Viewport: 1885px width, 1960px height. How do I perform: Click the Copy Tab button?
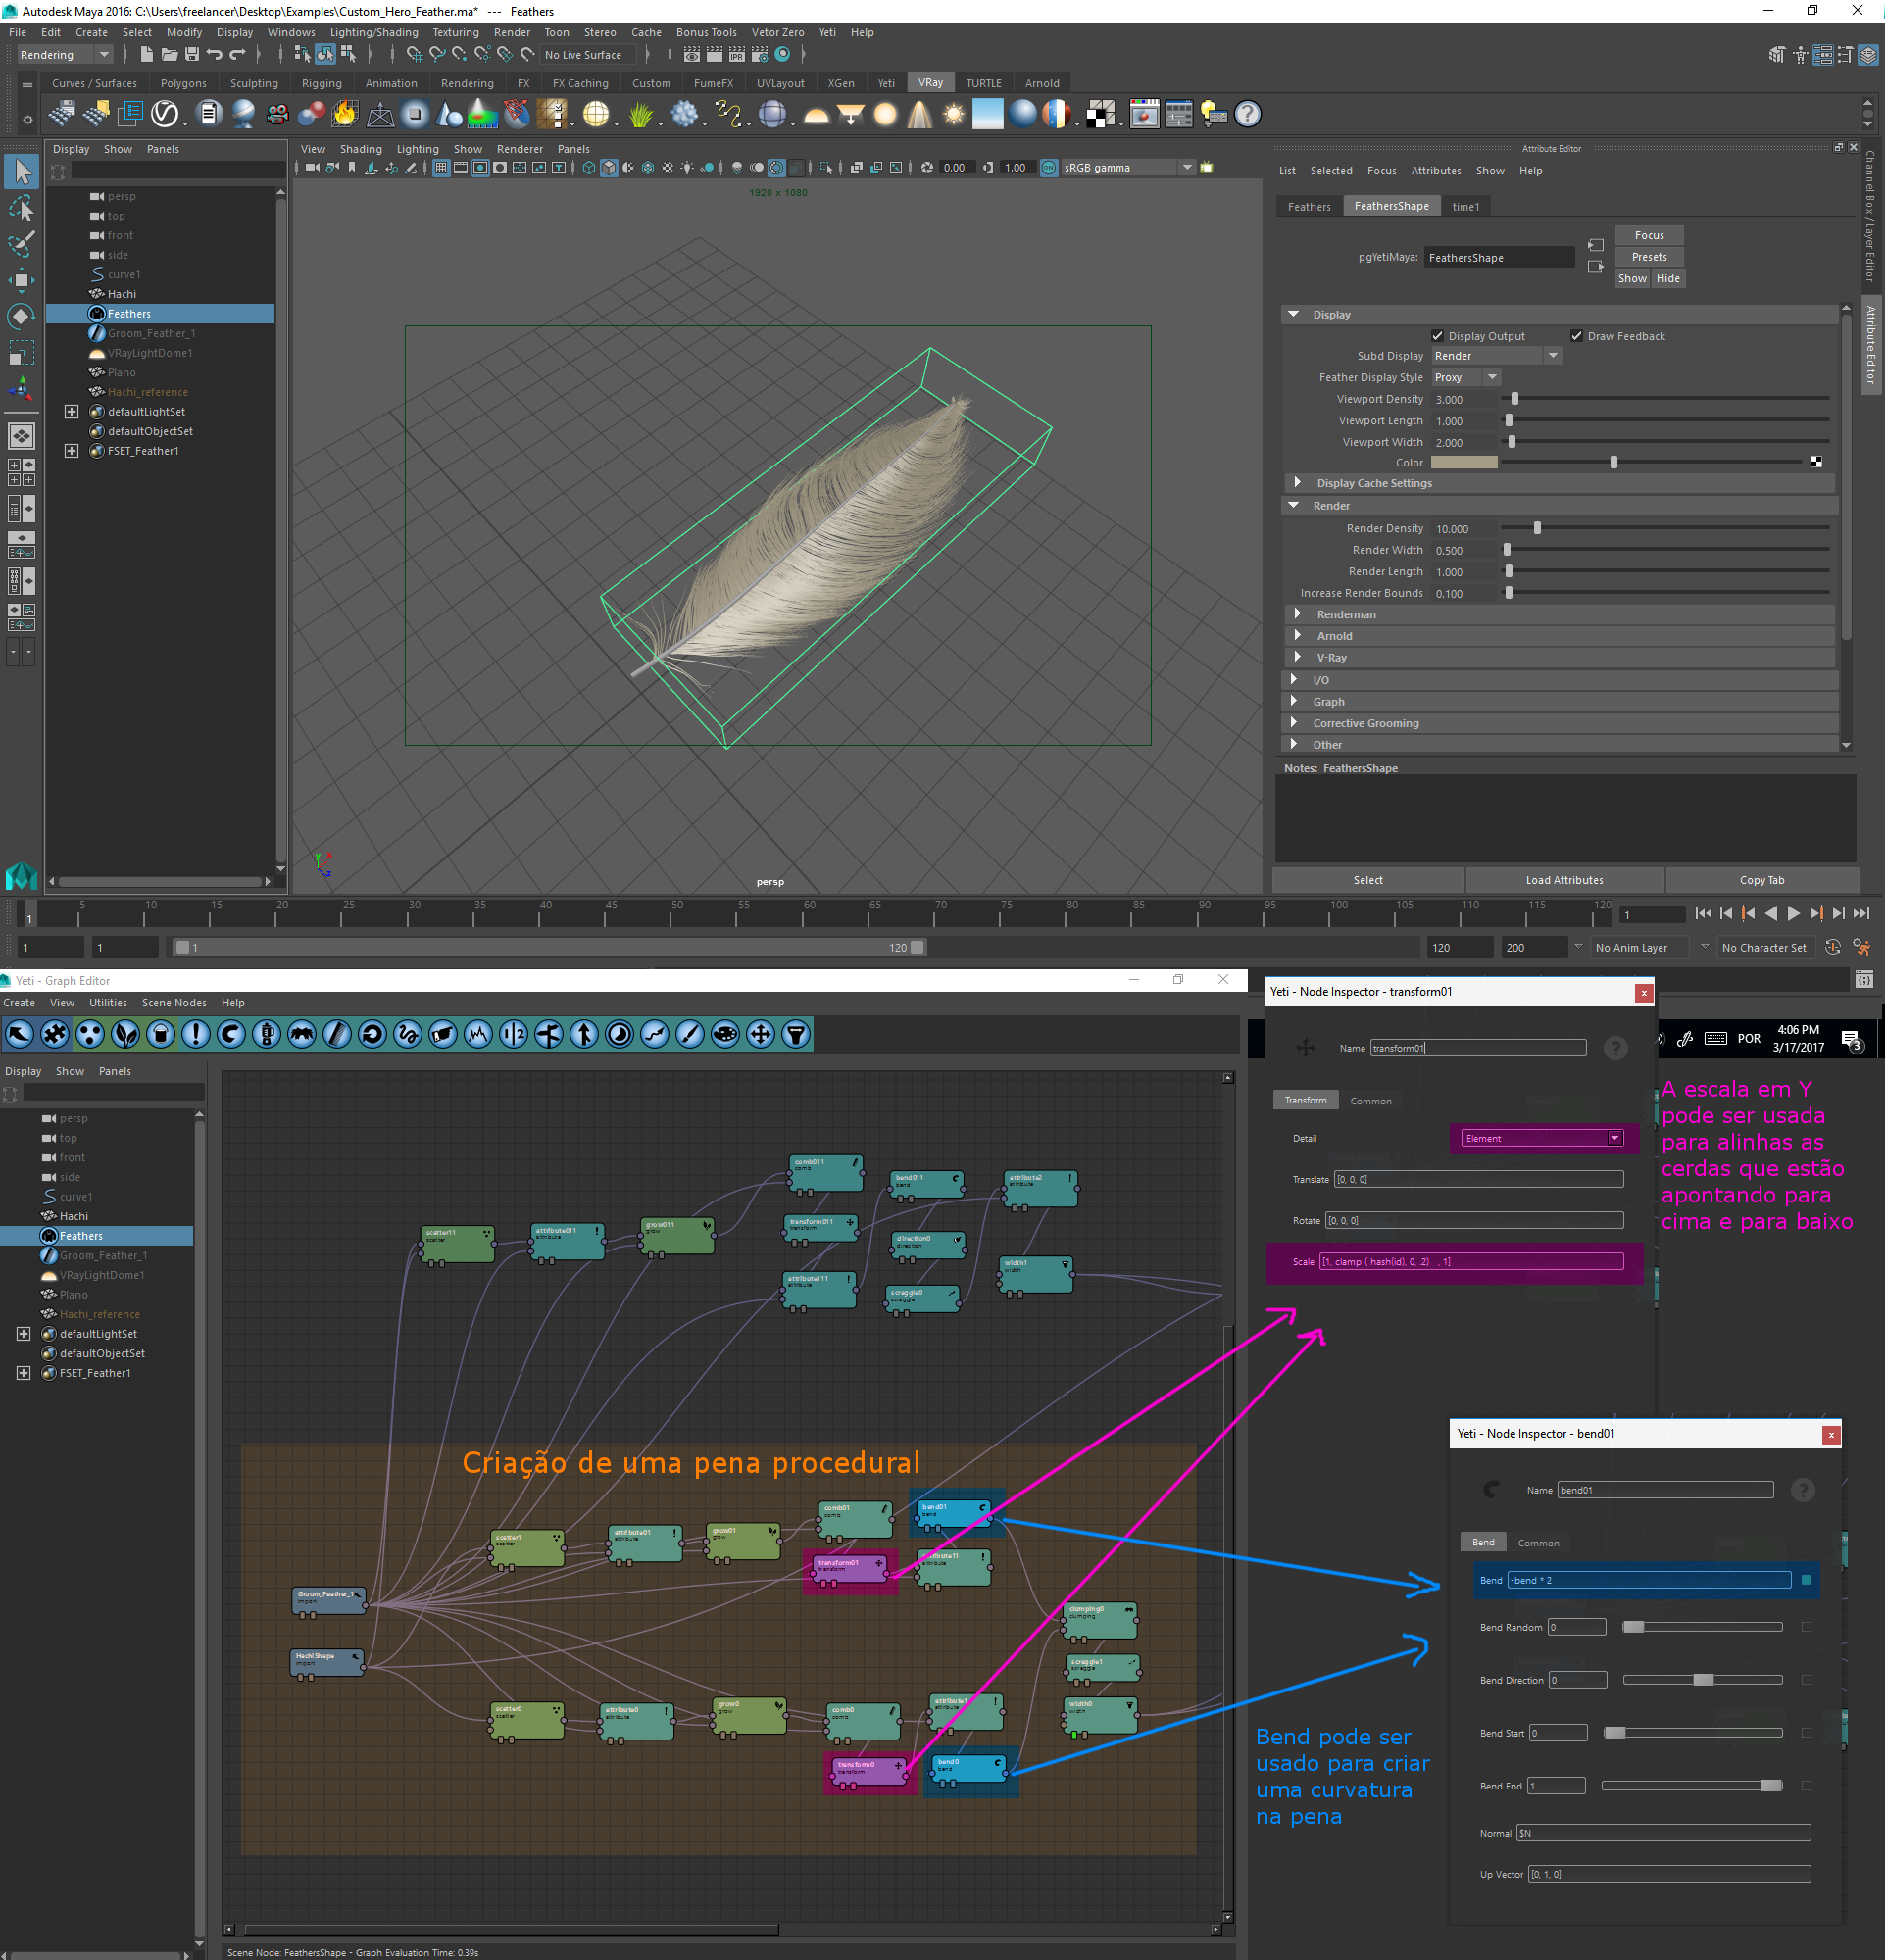click(1761, 880)
